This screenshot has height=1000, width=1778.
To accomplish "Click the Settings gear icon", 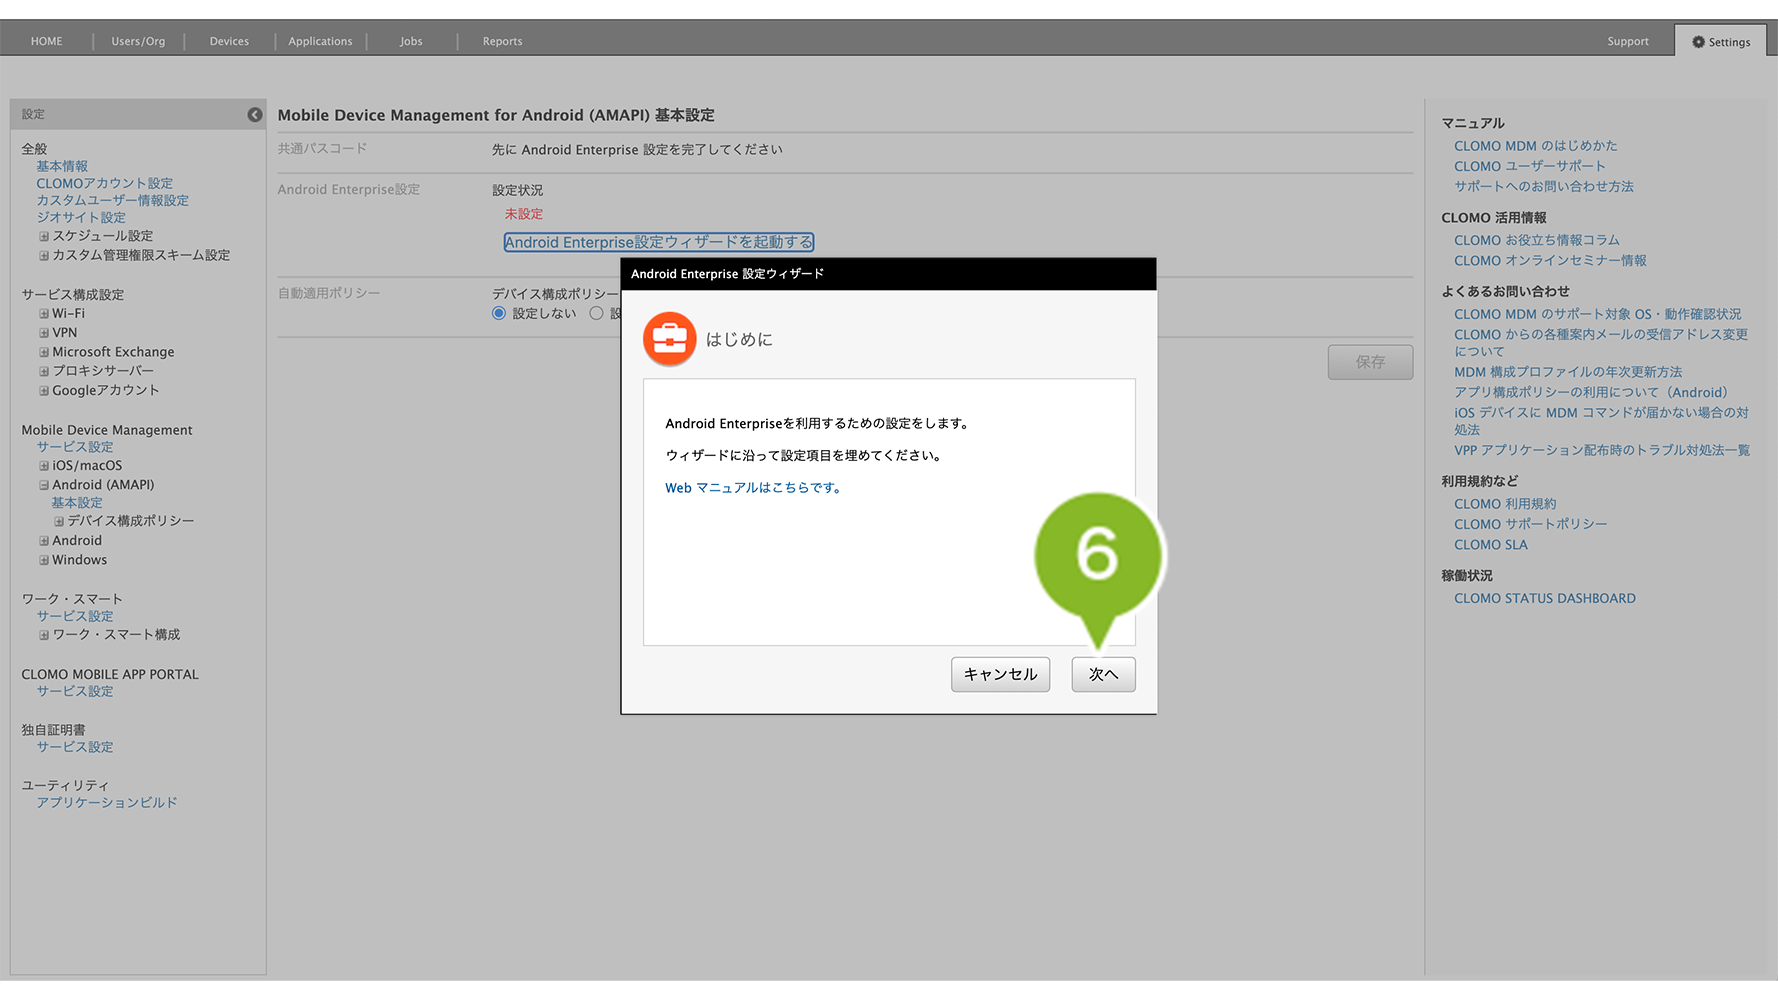I will 1698,42.
